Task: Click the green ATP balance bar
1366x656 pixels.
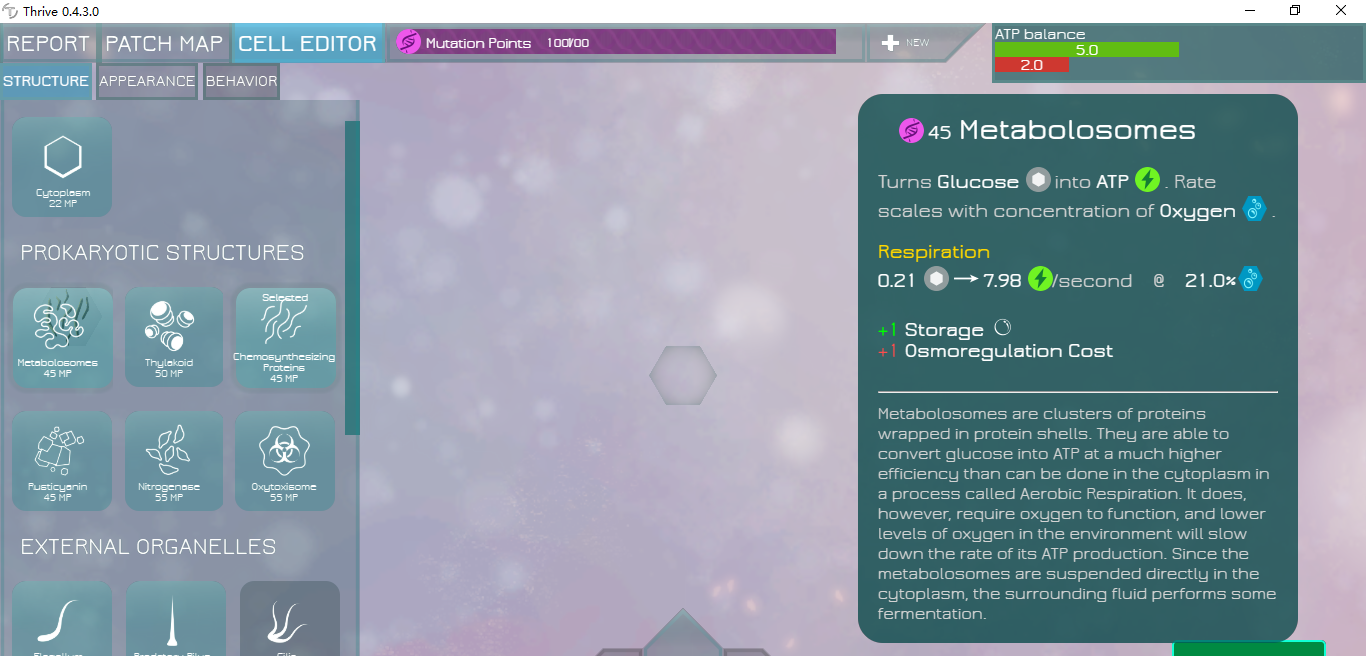Action: 1087,48
